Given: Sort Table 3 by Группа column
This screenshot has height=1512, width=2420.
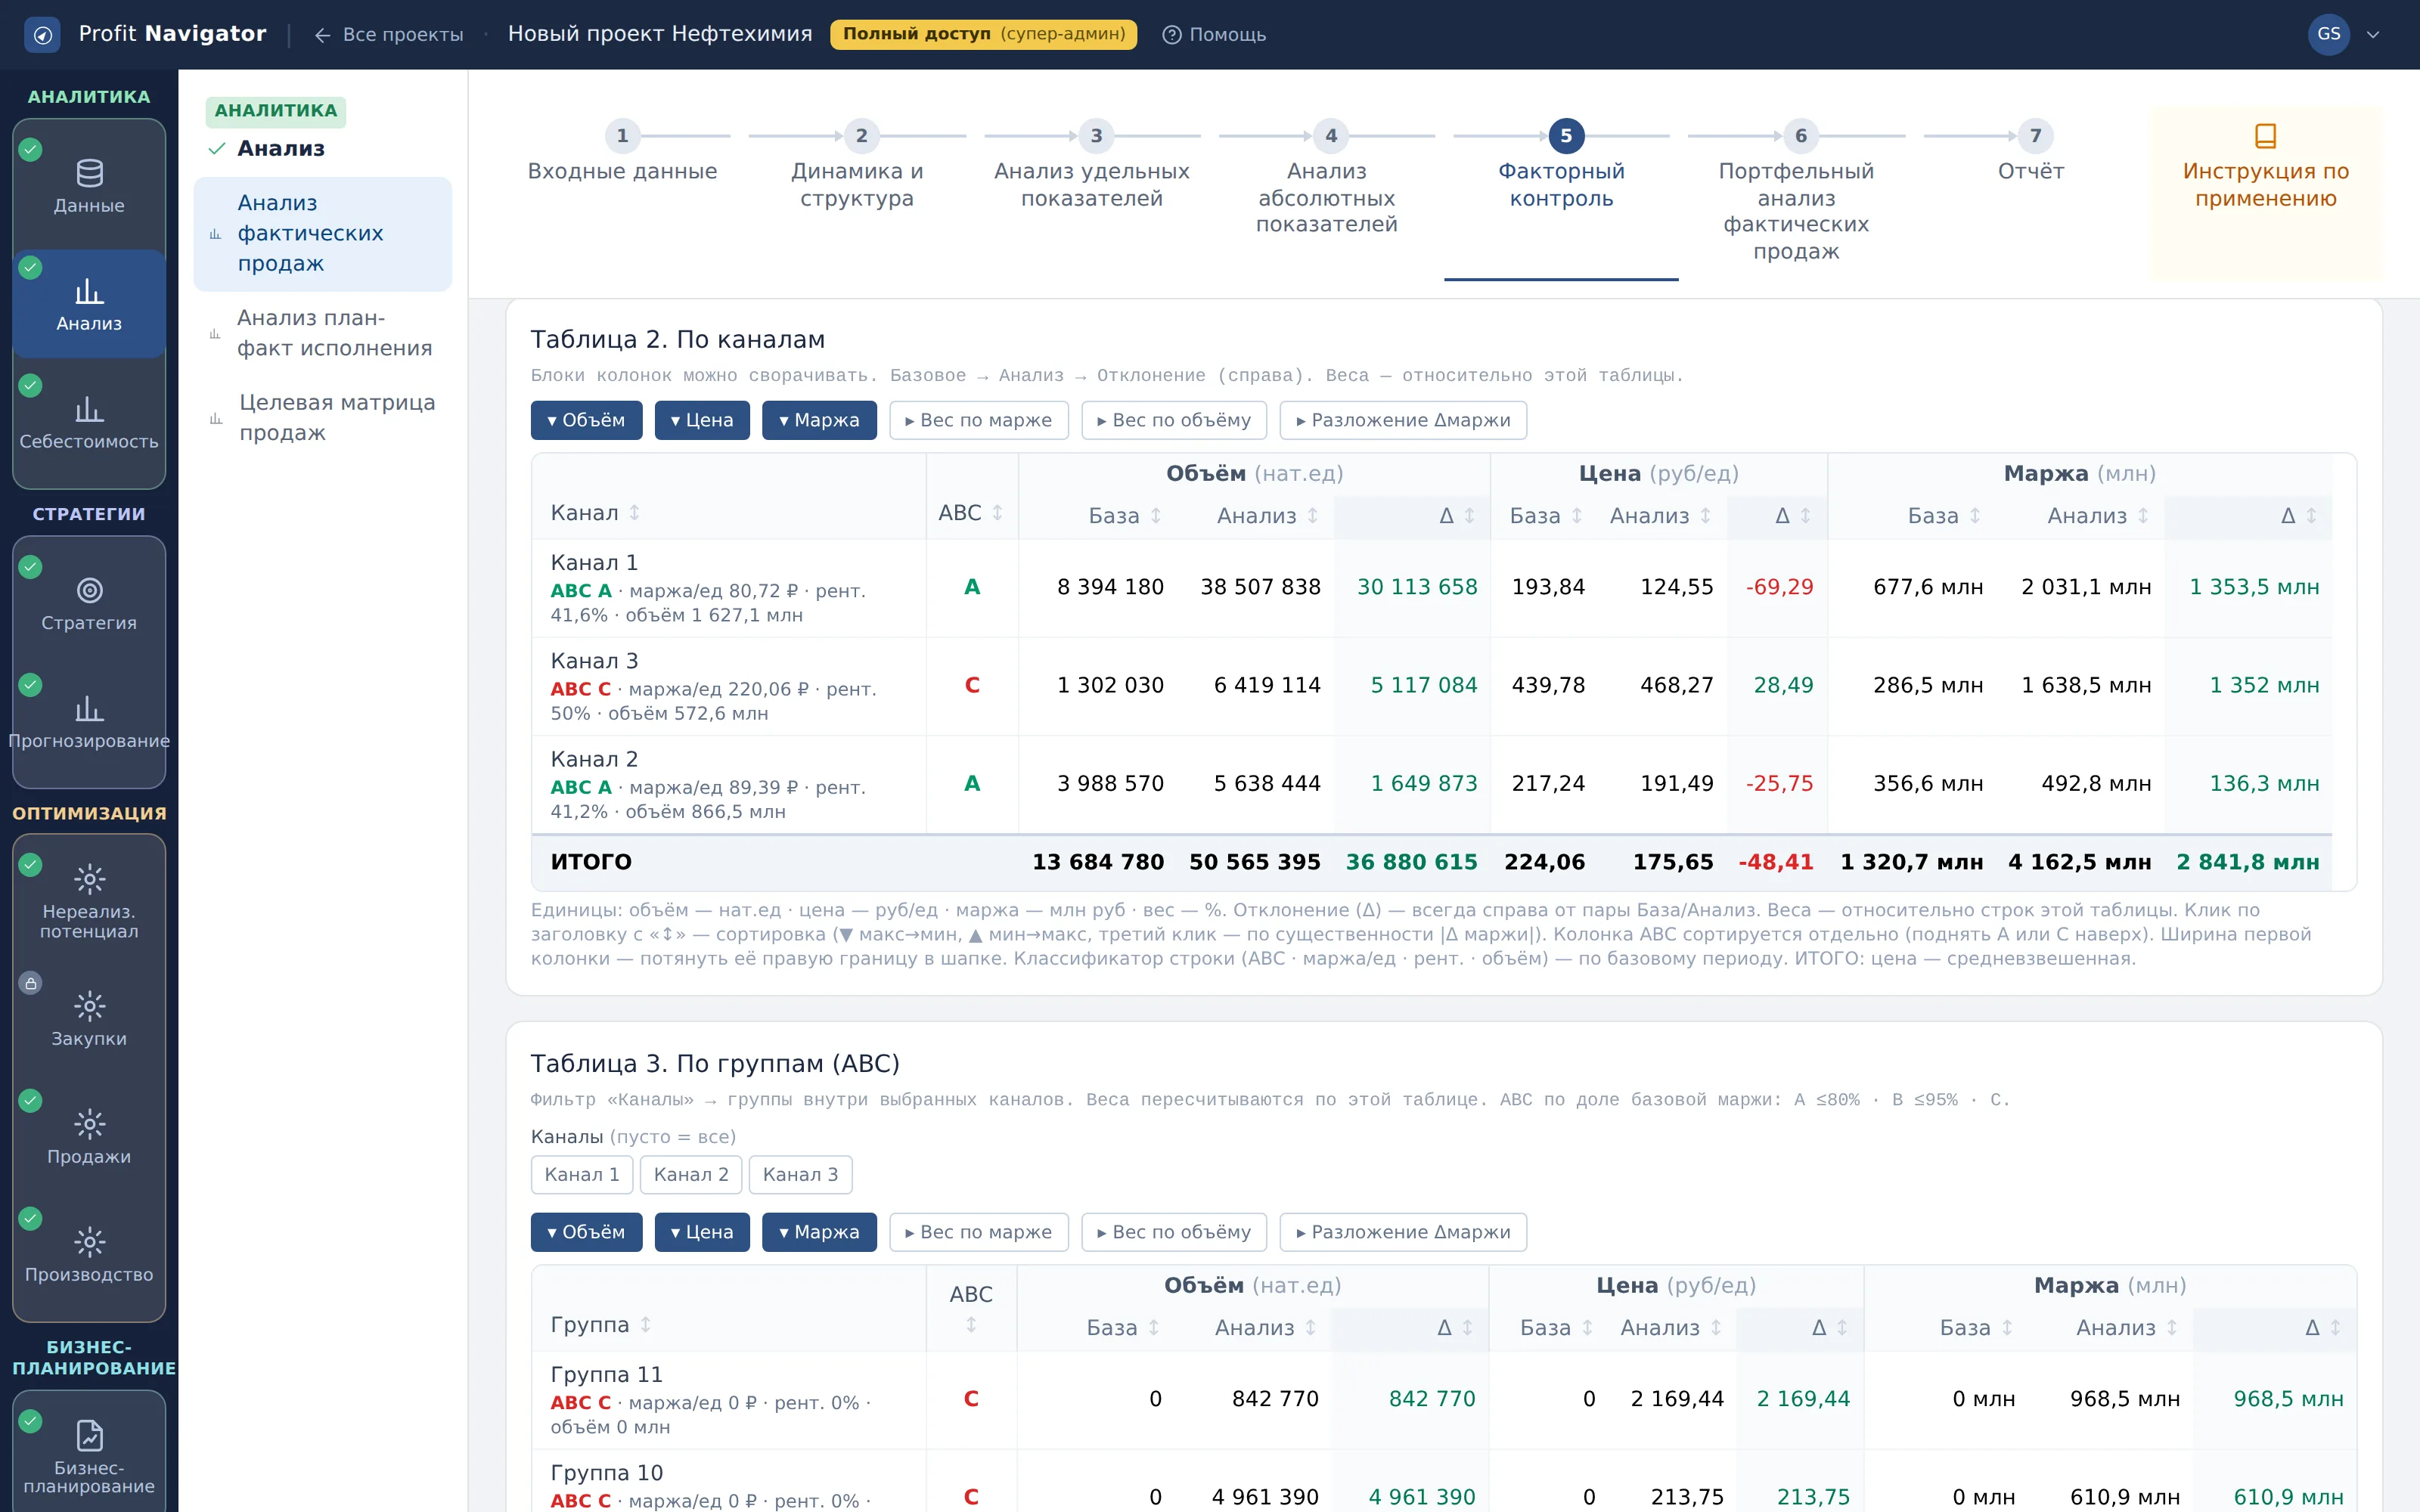Looking at the screenshot, I should point(601,1325).
